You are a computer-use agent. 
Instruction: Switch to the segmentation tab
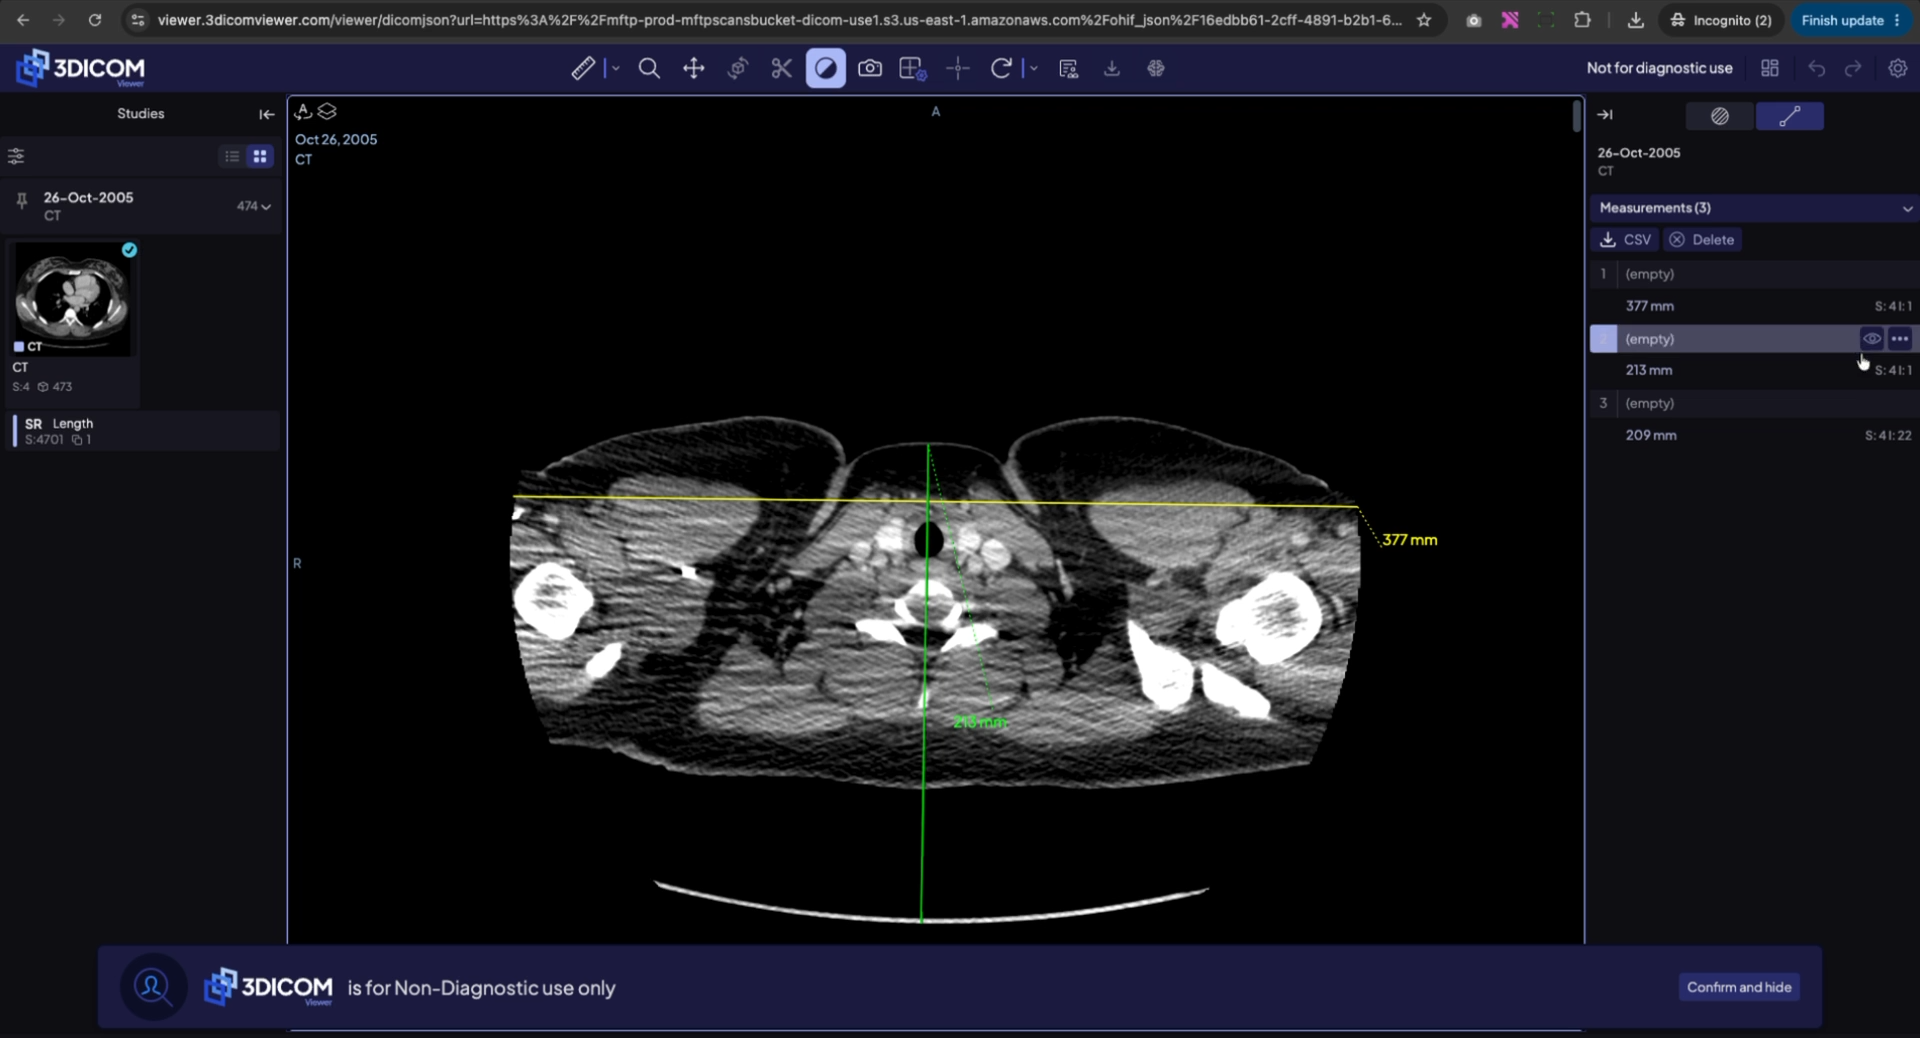tap(1719, 116)
